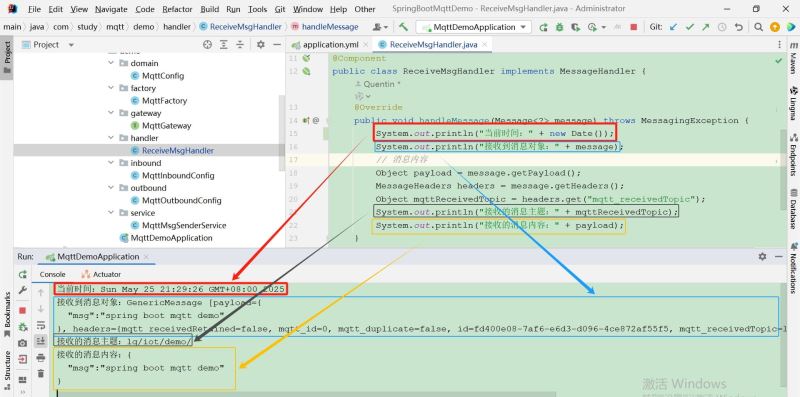The image size is (800, 397).
Task: Open the MqttDemoApplication run configuration dropdown
Action: pos(473,27)
